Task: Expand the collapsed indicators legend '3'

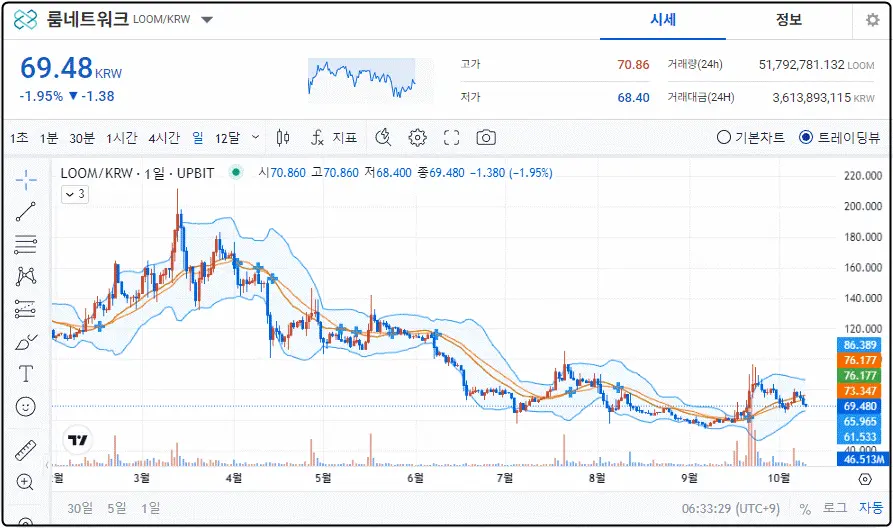Action: [75, 194]
